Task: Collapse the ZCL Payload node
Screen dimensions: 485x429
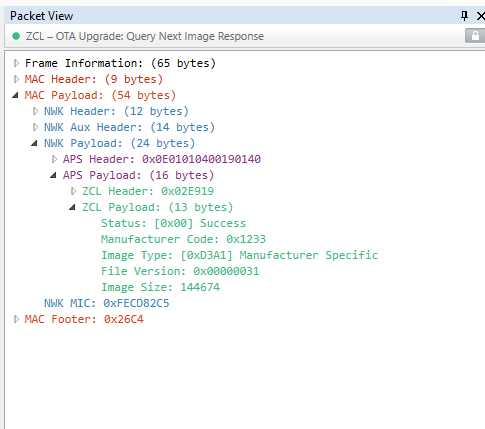Action: (x=72, y=207)
